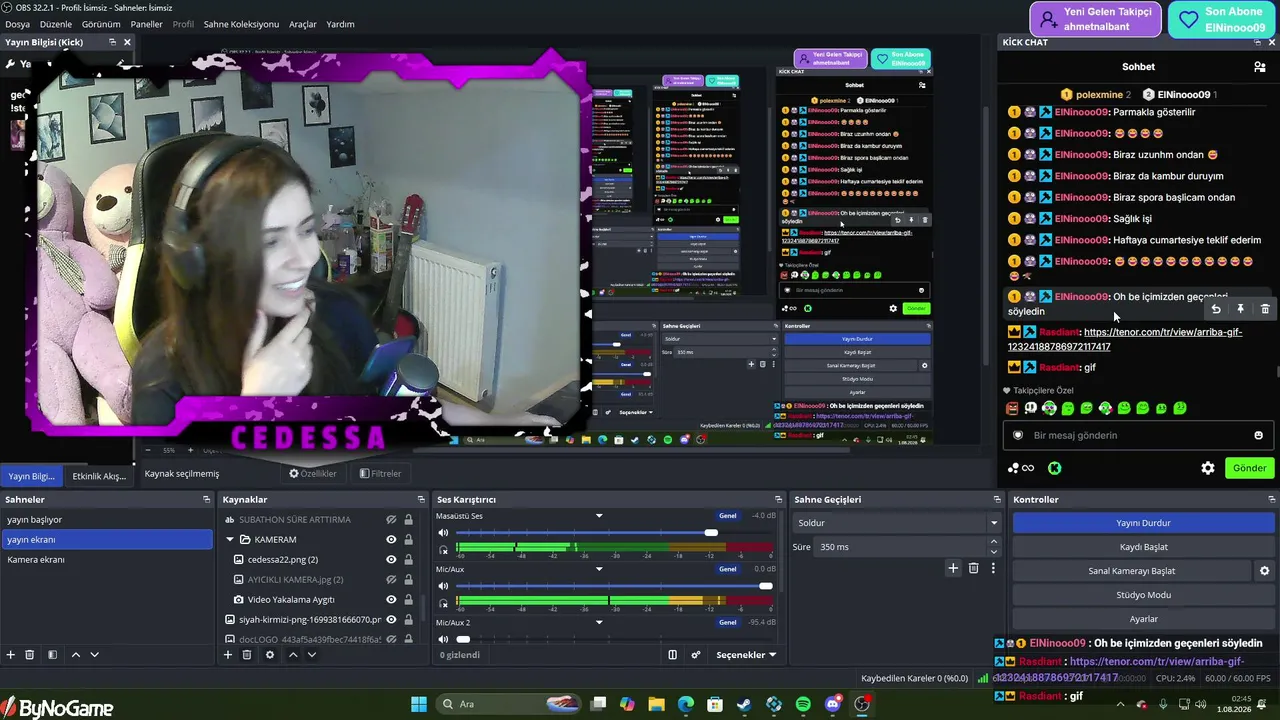Viewport: 1280px width, 720px height.
Task: Show the SUBATHON SÜRE ARTTIRMA source
Action: 391,520
